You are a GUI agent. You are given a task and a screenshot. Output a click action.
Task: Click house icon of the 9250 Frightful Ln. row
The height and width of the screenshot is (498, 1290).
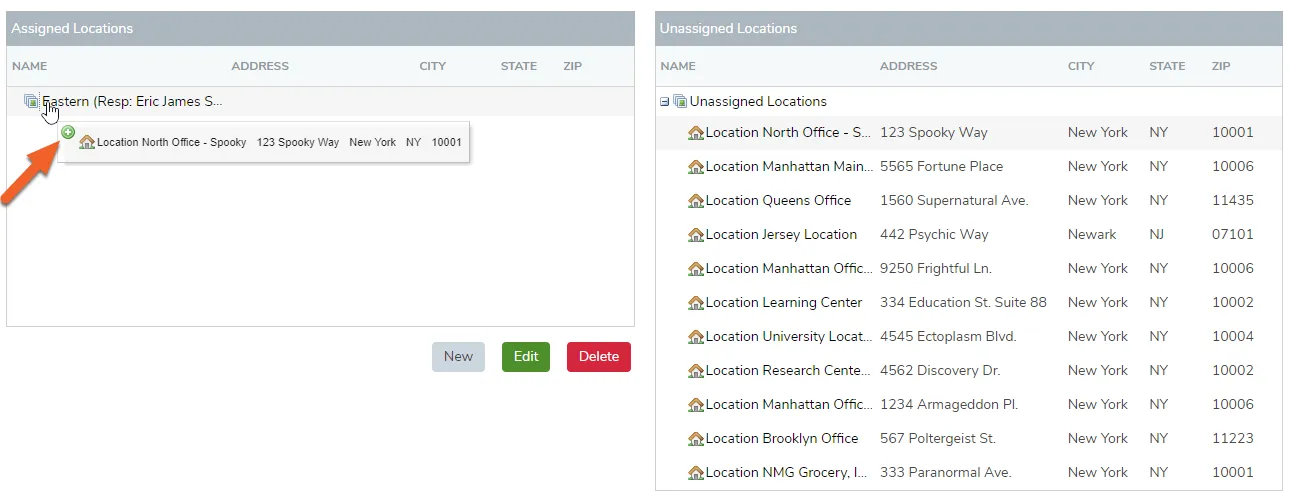click(x=696, y=269)
